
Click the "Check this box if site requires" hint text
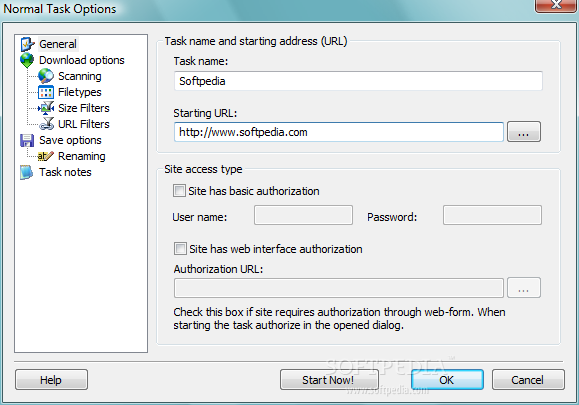point(339,319)
